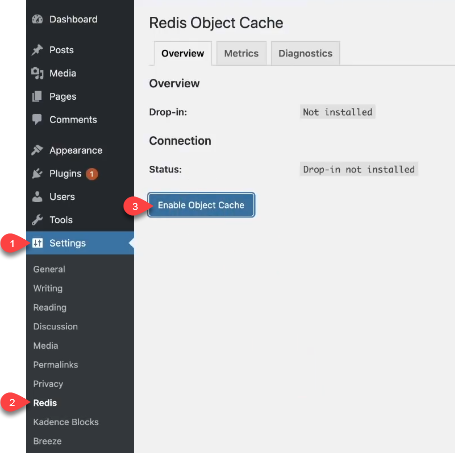This screenshot has height=453, width=455.
Task: Open the Breeze settings page
Action: click(47, 441)
